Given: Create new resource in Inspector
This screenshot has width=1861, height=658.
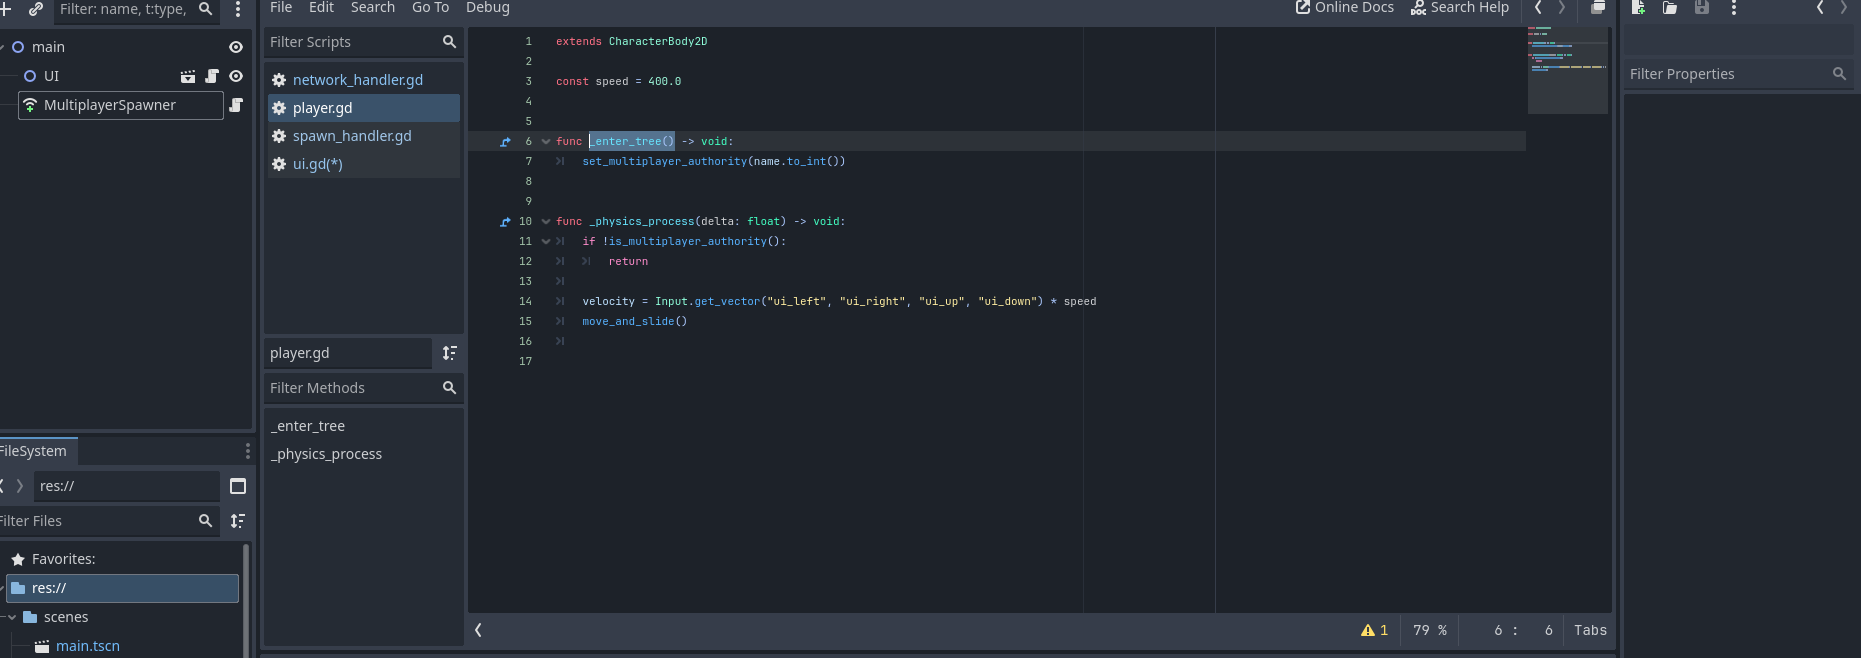Looking at the screenshot, I should 1638,8.
